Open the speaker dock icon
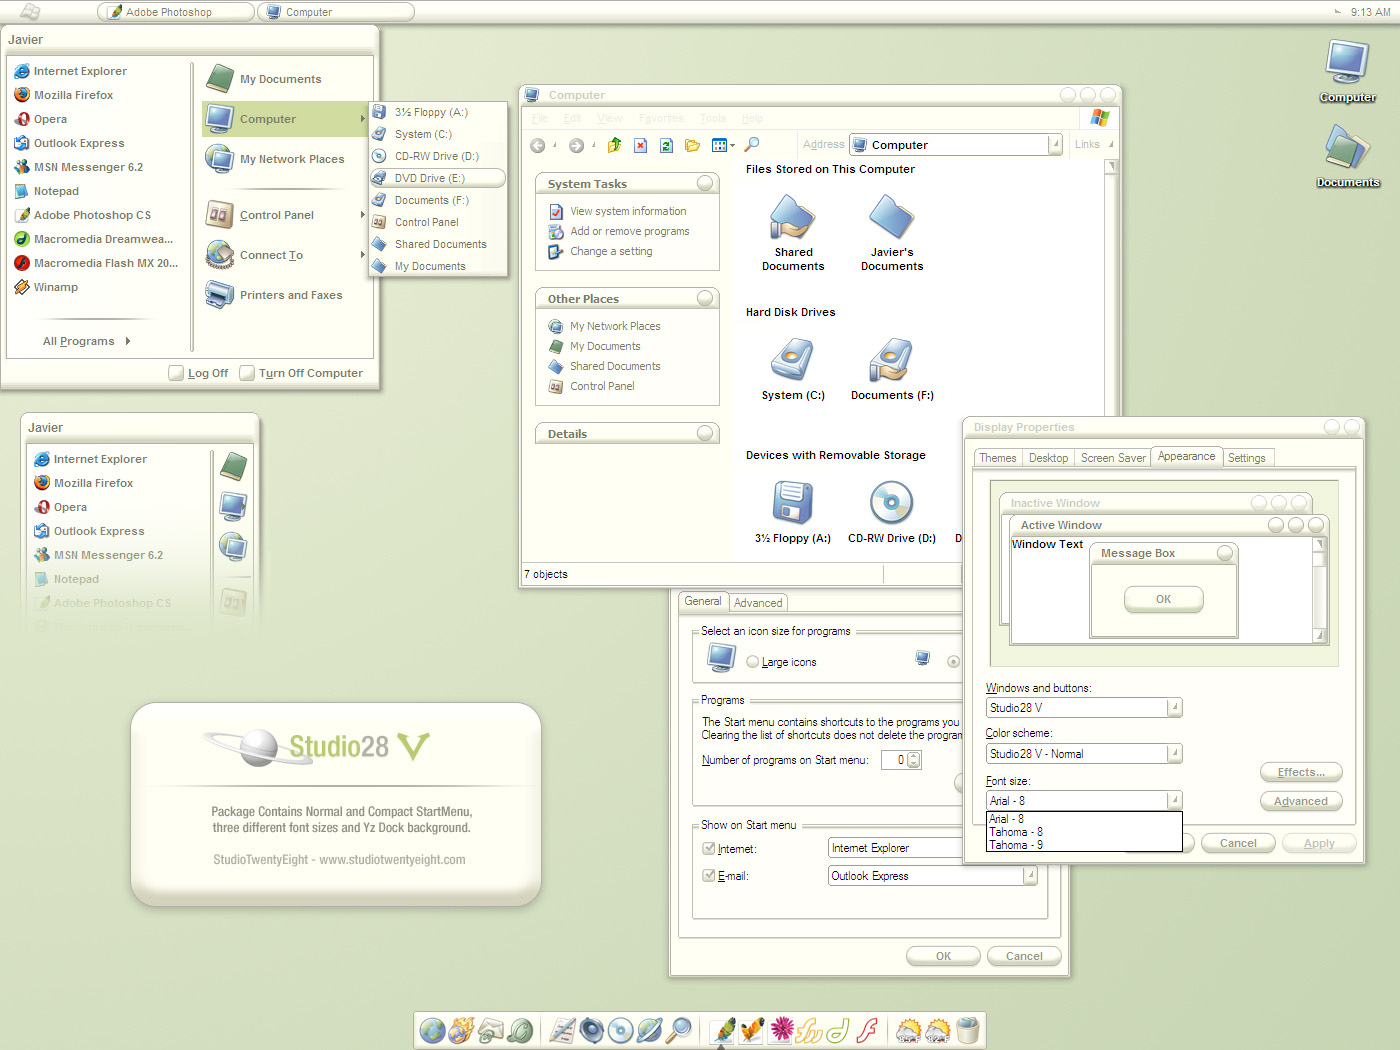 click(x=592, y=1030)
